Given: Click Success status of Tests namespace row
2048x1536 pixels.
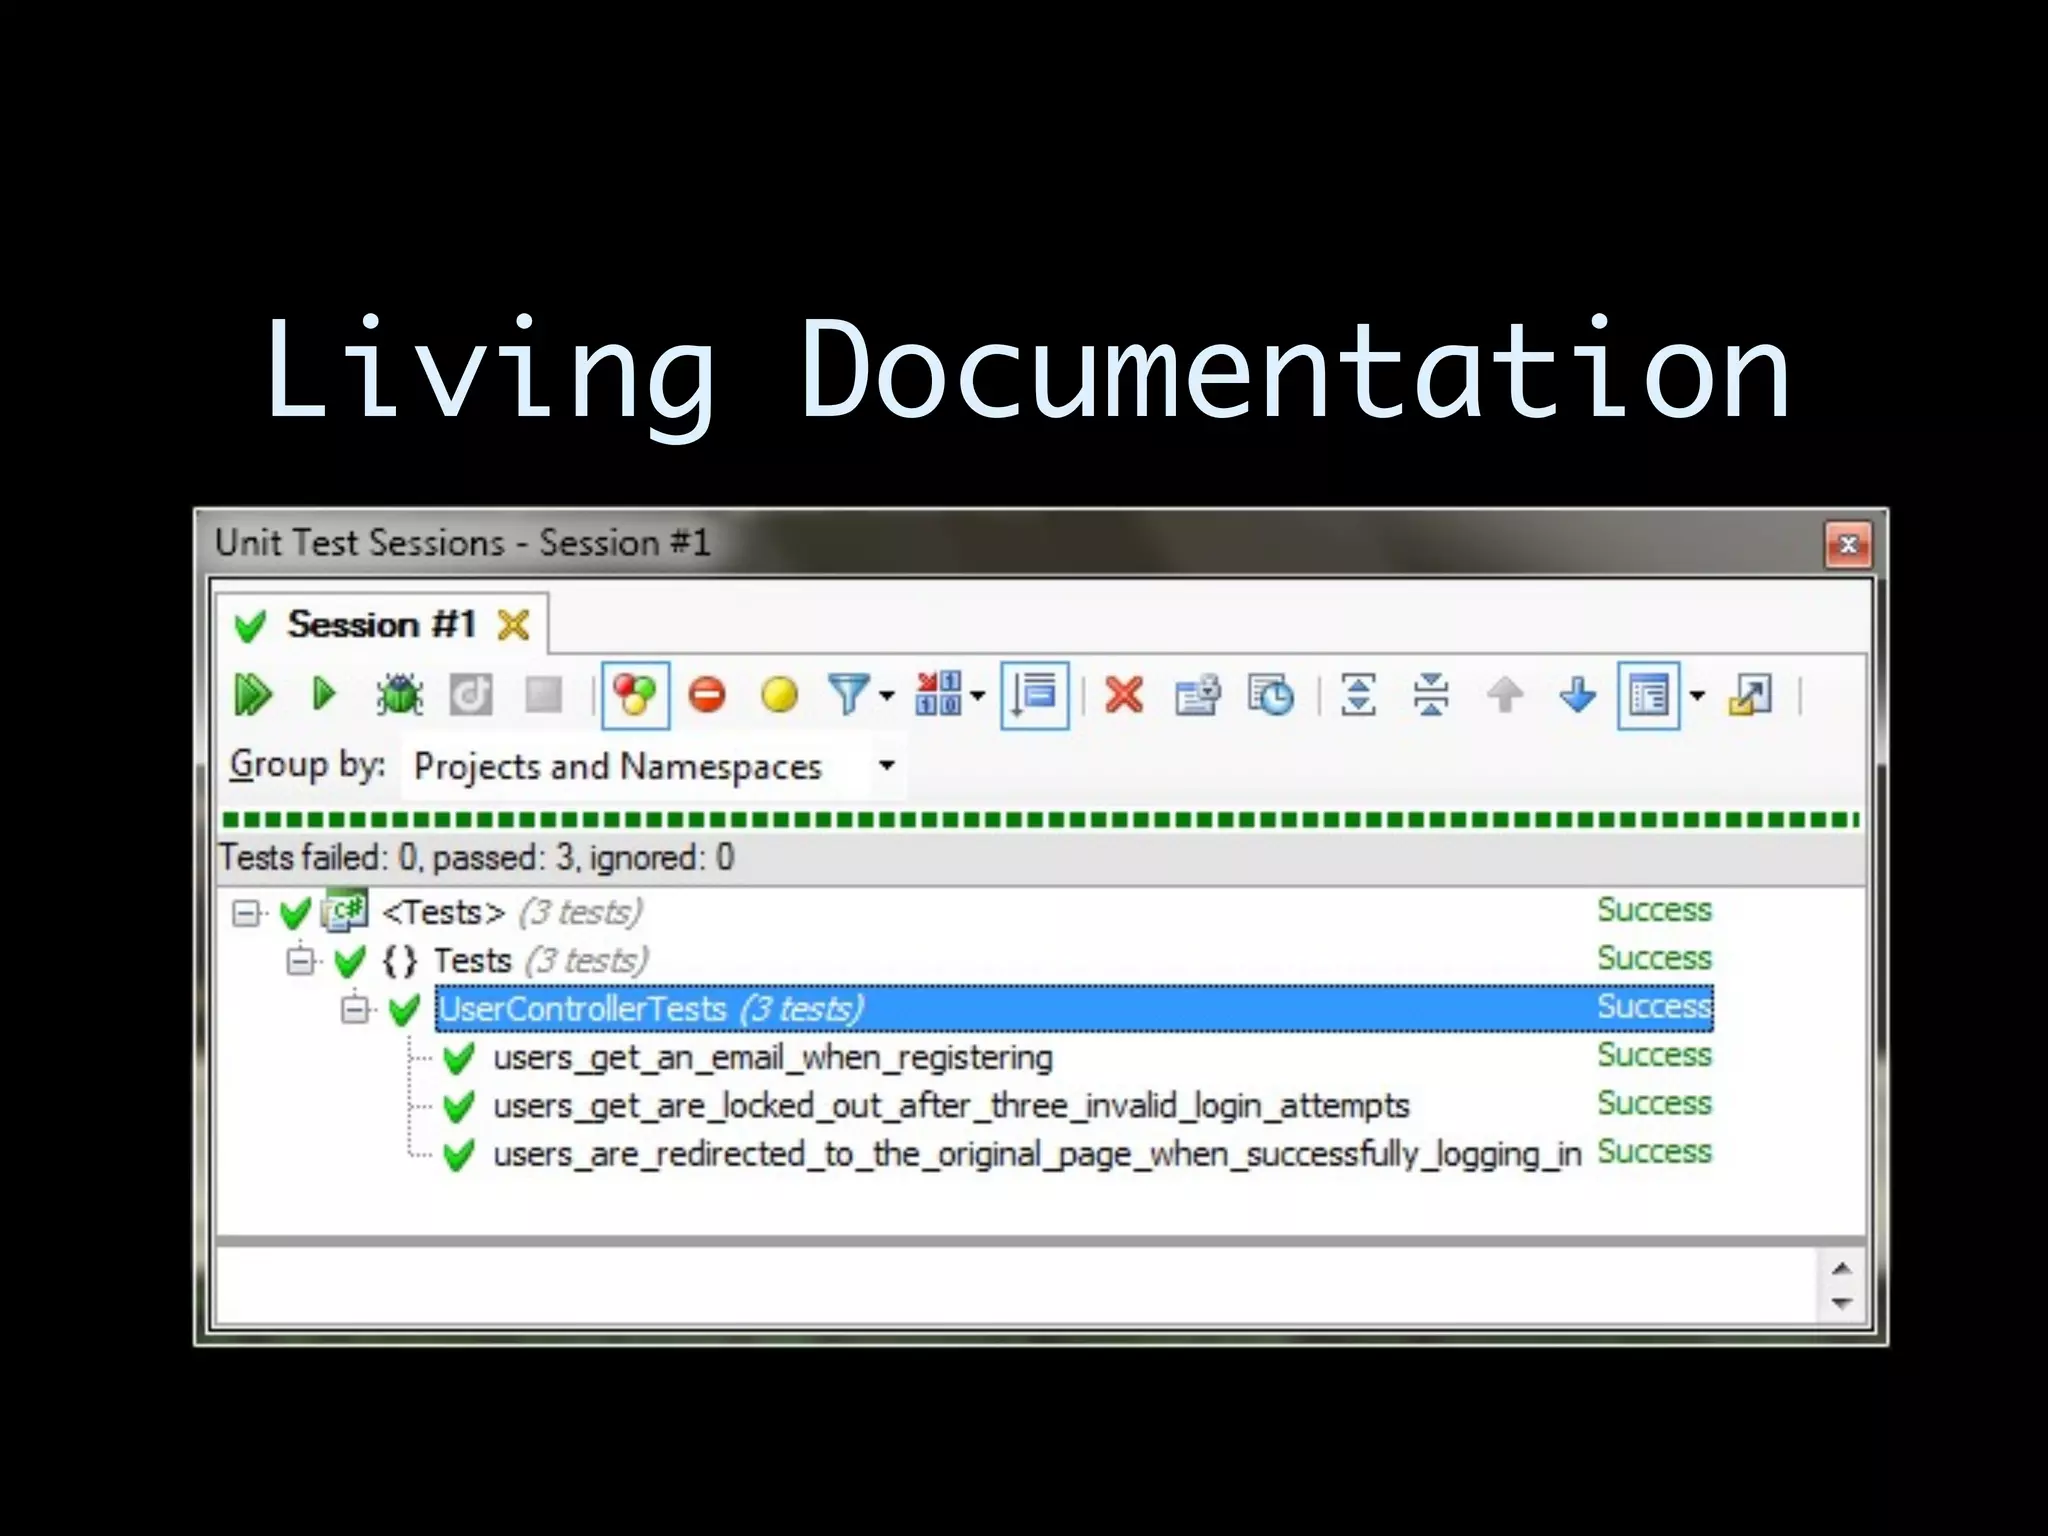Looking at the screenshot, I should [1655, 958].
